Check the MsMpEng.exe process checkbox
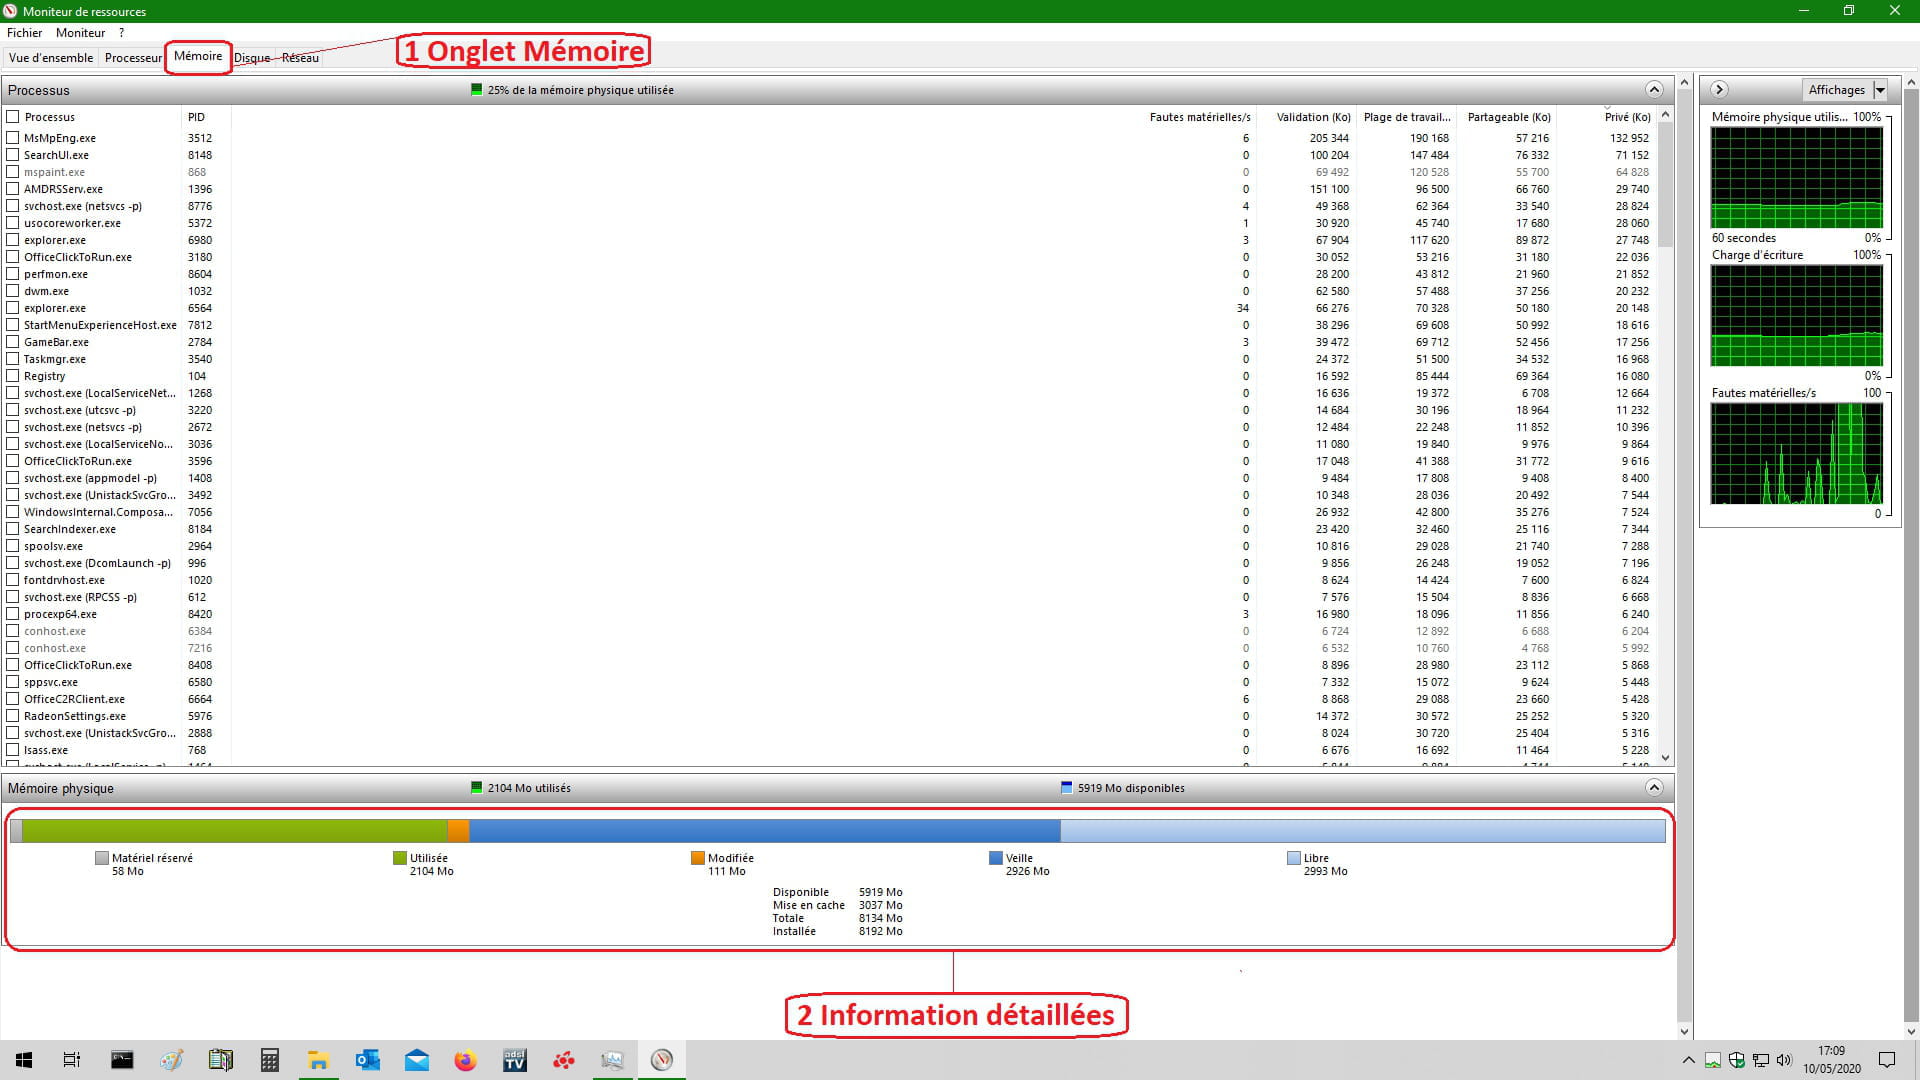Screen dimensions: 1920x1080 pos(13,138)
